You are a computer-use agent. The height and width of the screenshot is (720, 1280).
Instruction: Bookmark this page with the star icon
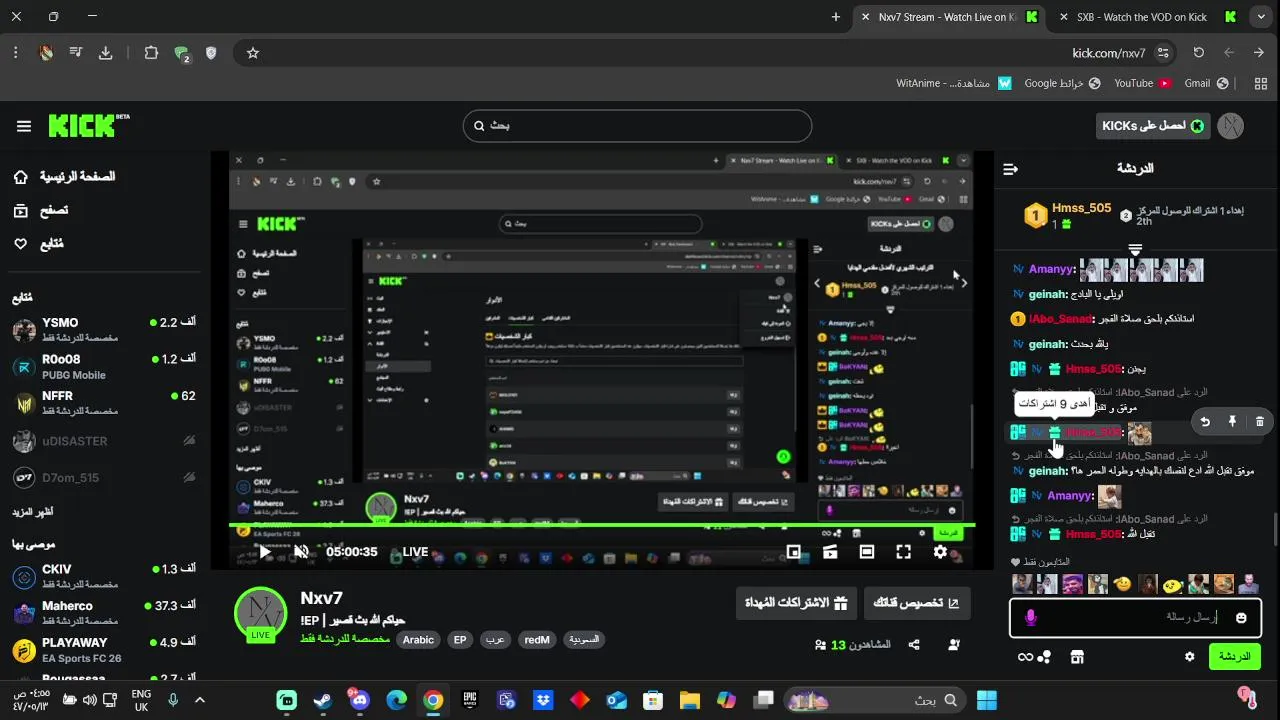253,53
